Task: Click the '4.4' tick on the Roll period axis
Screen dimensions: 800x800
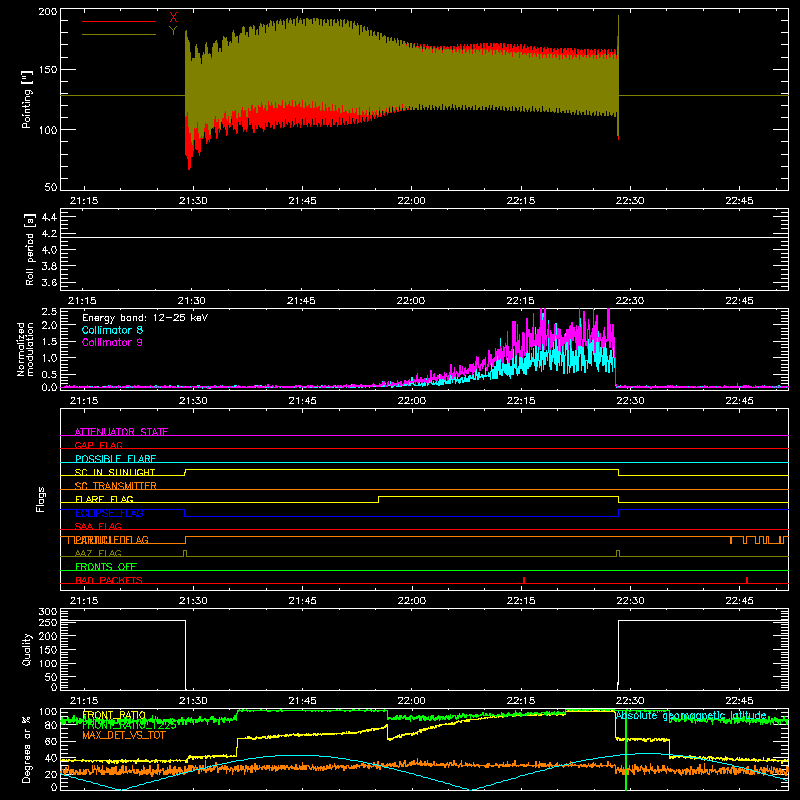Action: pos(49,217)
